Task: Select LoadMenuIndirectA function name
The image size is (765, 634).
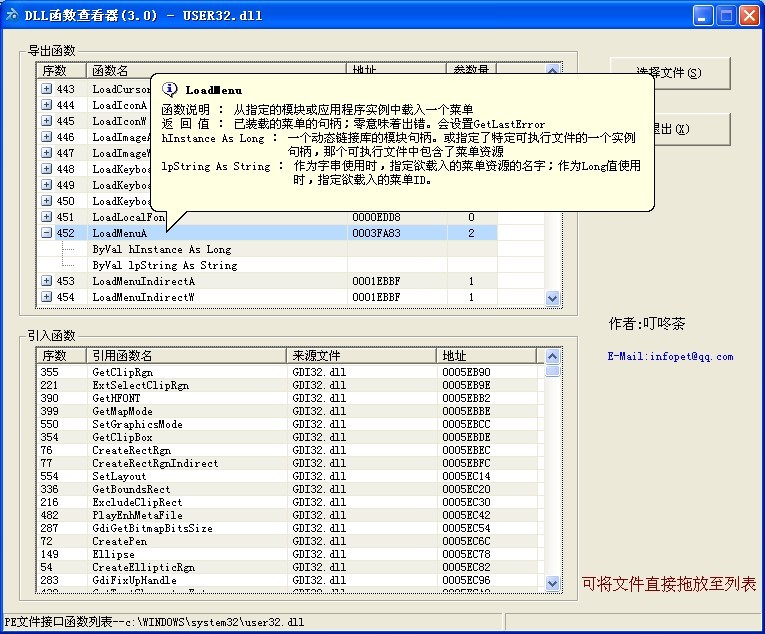Action: 143,281
